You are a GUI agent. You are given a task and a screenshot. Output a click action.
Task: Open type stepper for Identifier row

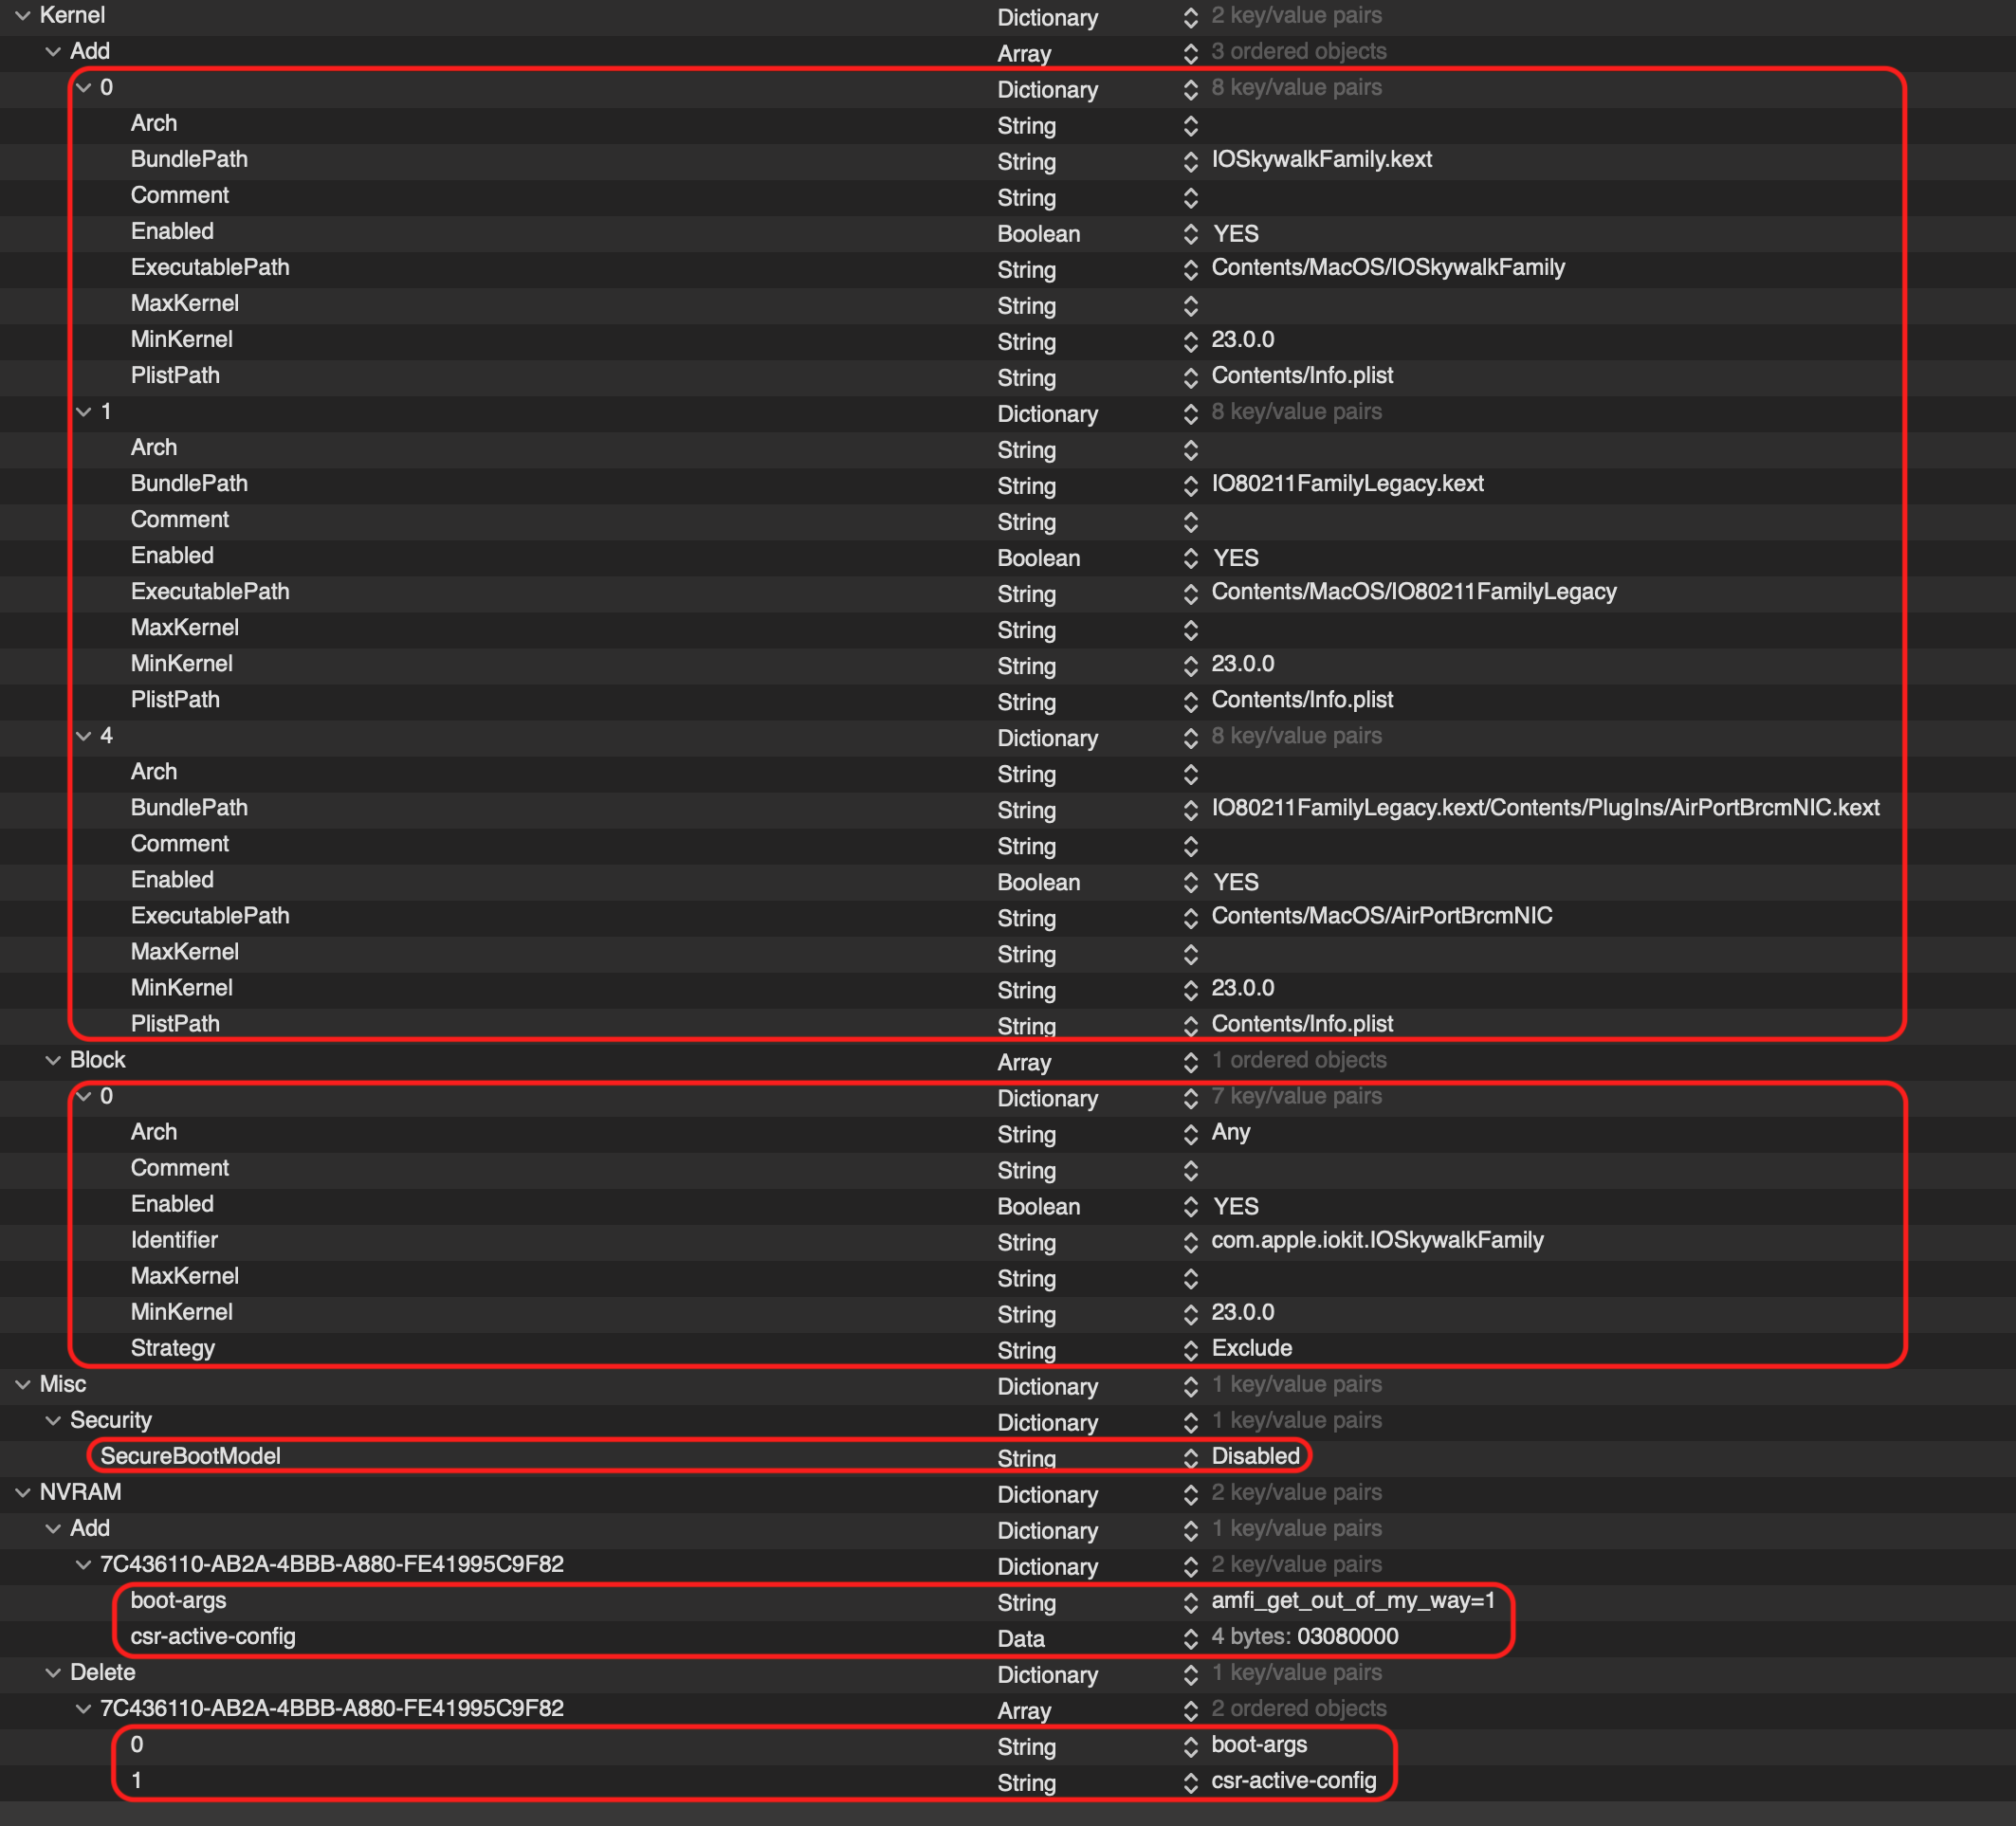[x=1190, y=1242]
